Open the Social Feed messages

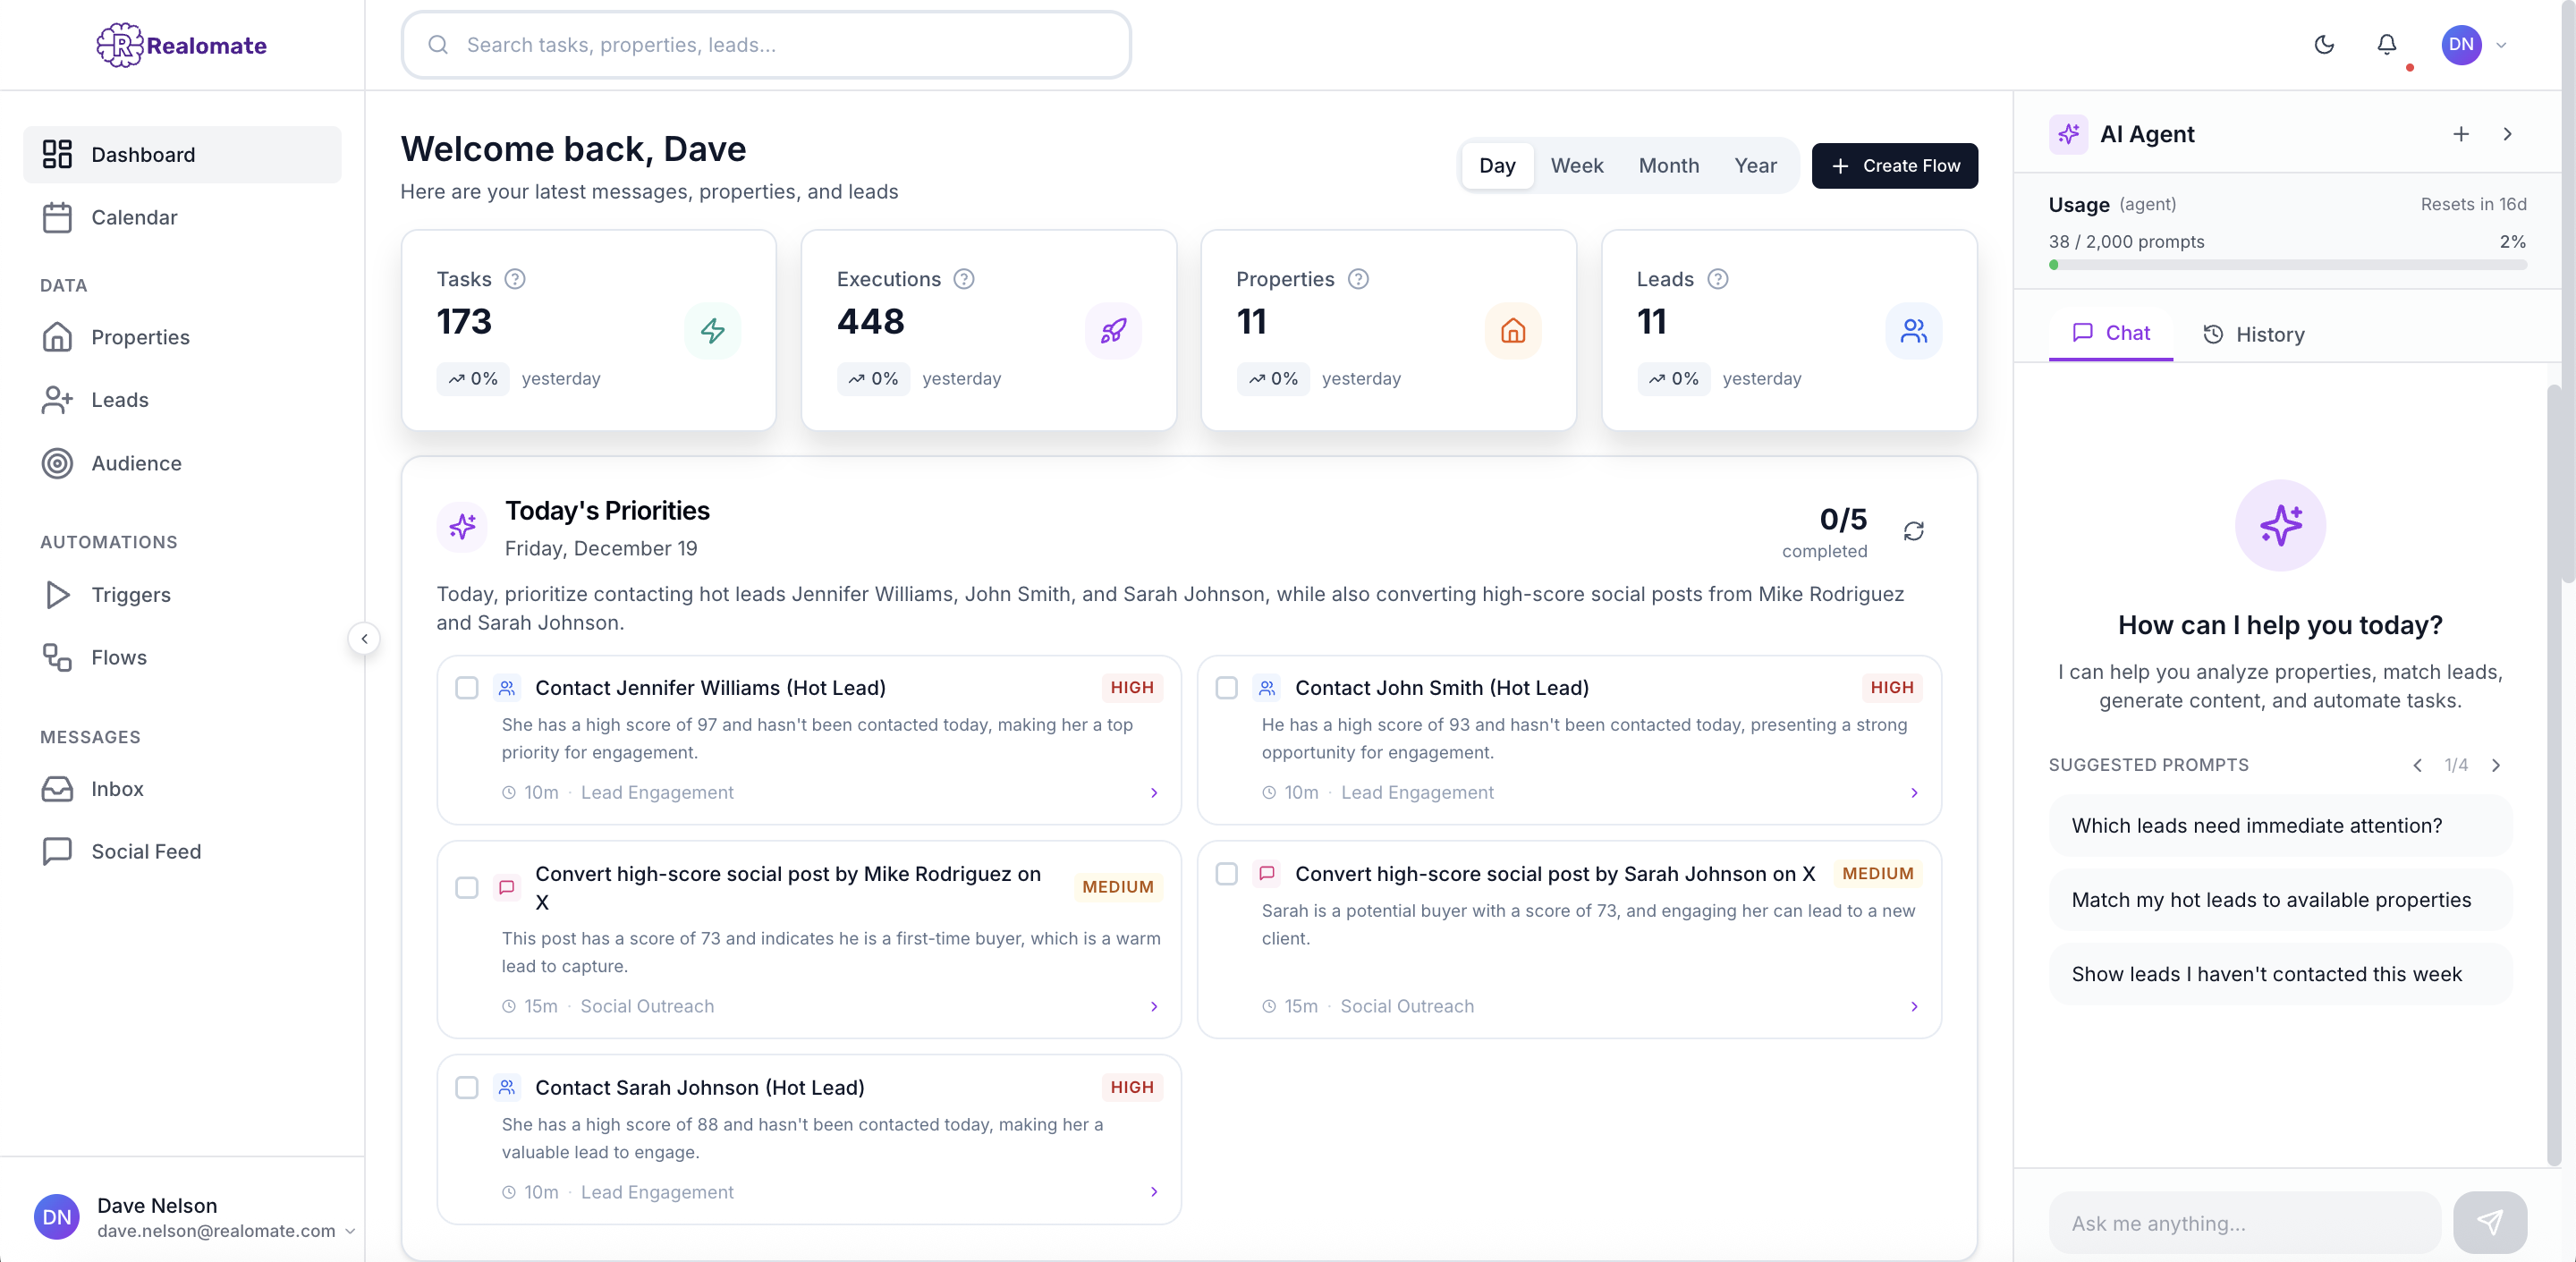pos(147,851)
